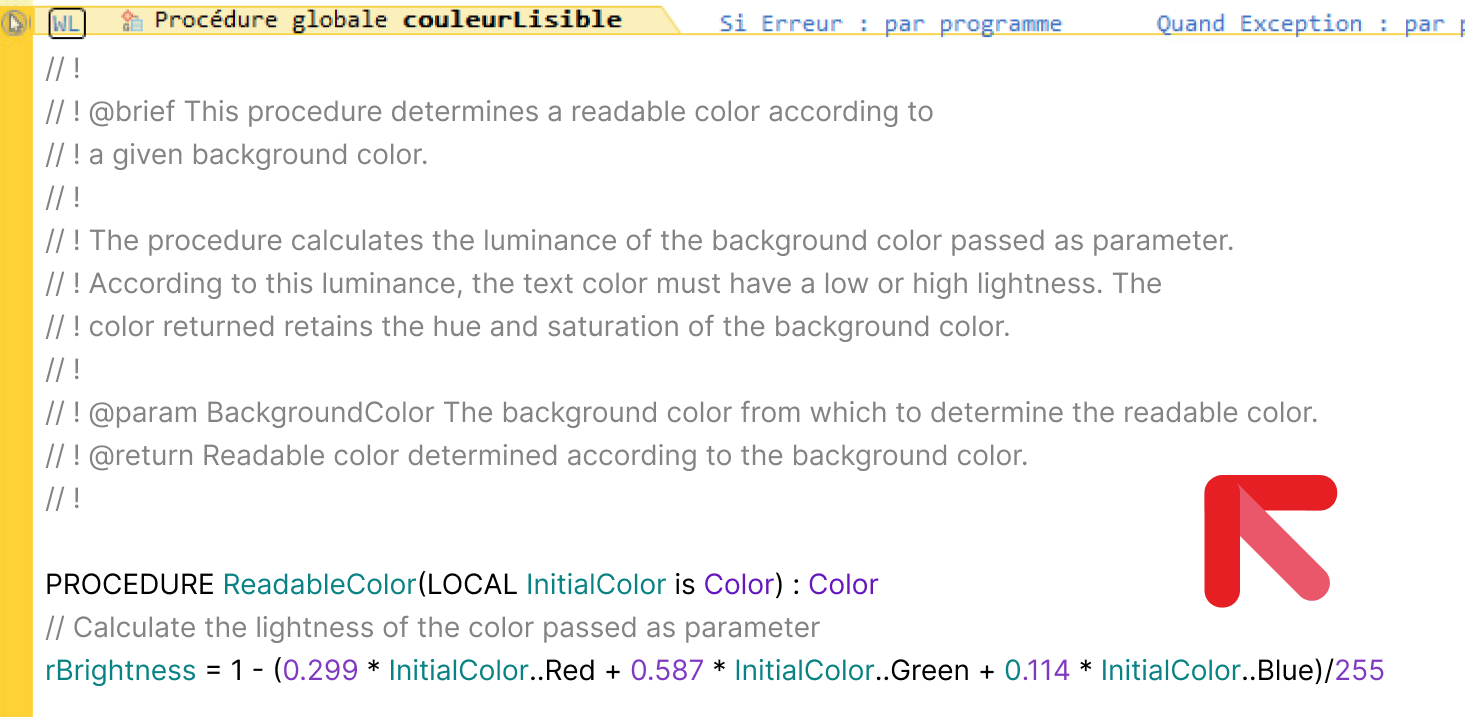
Task: Click the ReadableColor procedure name
Action: (x=319, y=584)
